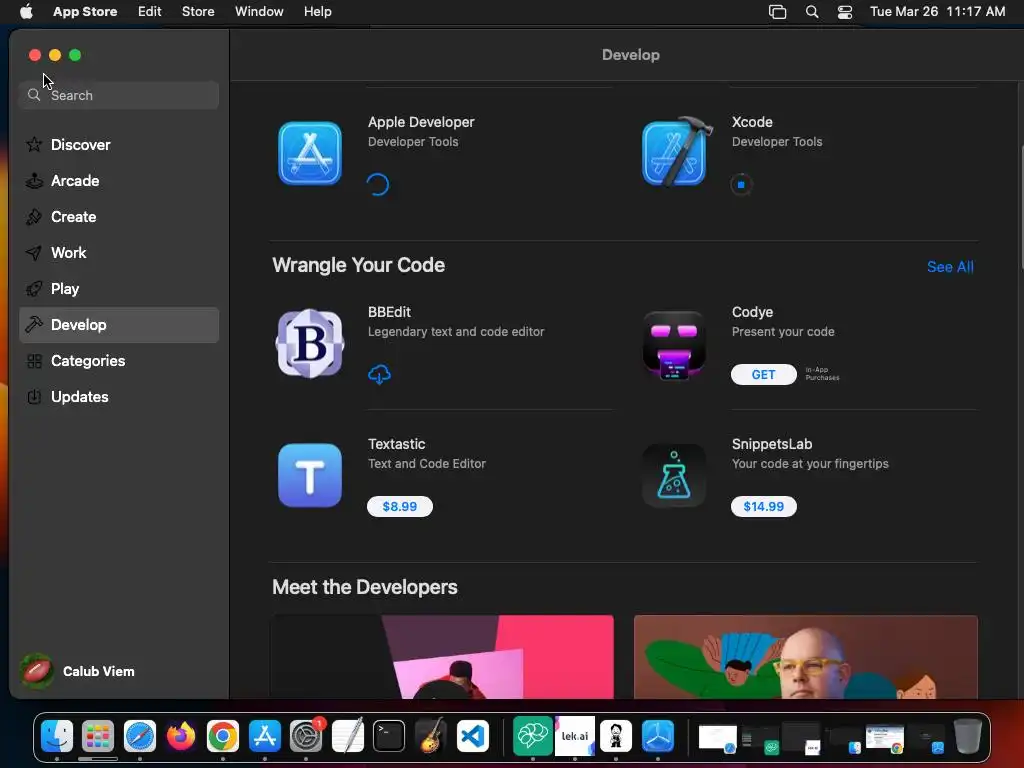Stop the Xcode download
Viewport: 1024px width, 768px height.
click(741, 185)
